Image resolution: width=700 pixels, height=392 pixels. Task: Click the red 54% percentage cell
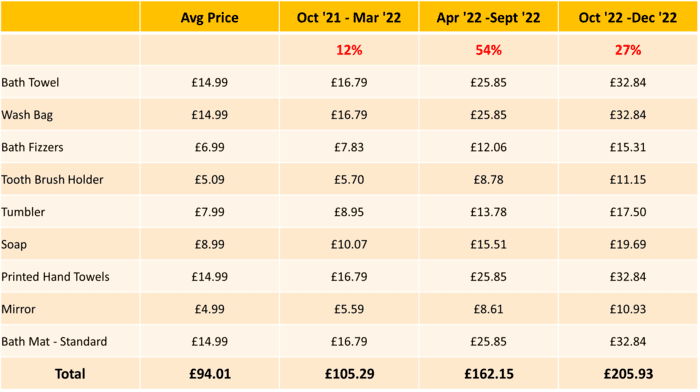488,50
